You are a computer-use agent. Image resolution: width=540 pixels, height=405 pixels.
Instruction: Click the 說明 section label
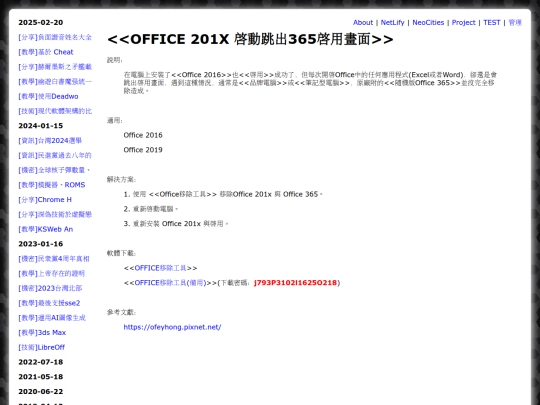pos(115,60)
